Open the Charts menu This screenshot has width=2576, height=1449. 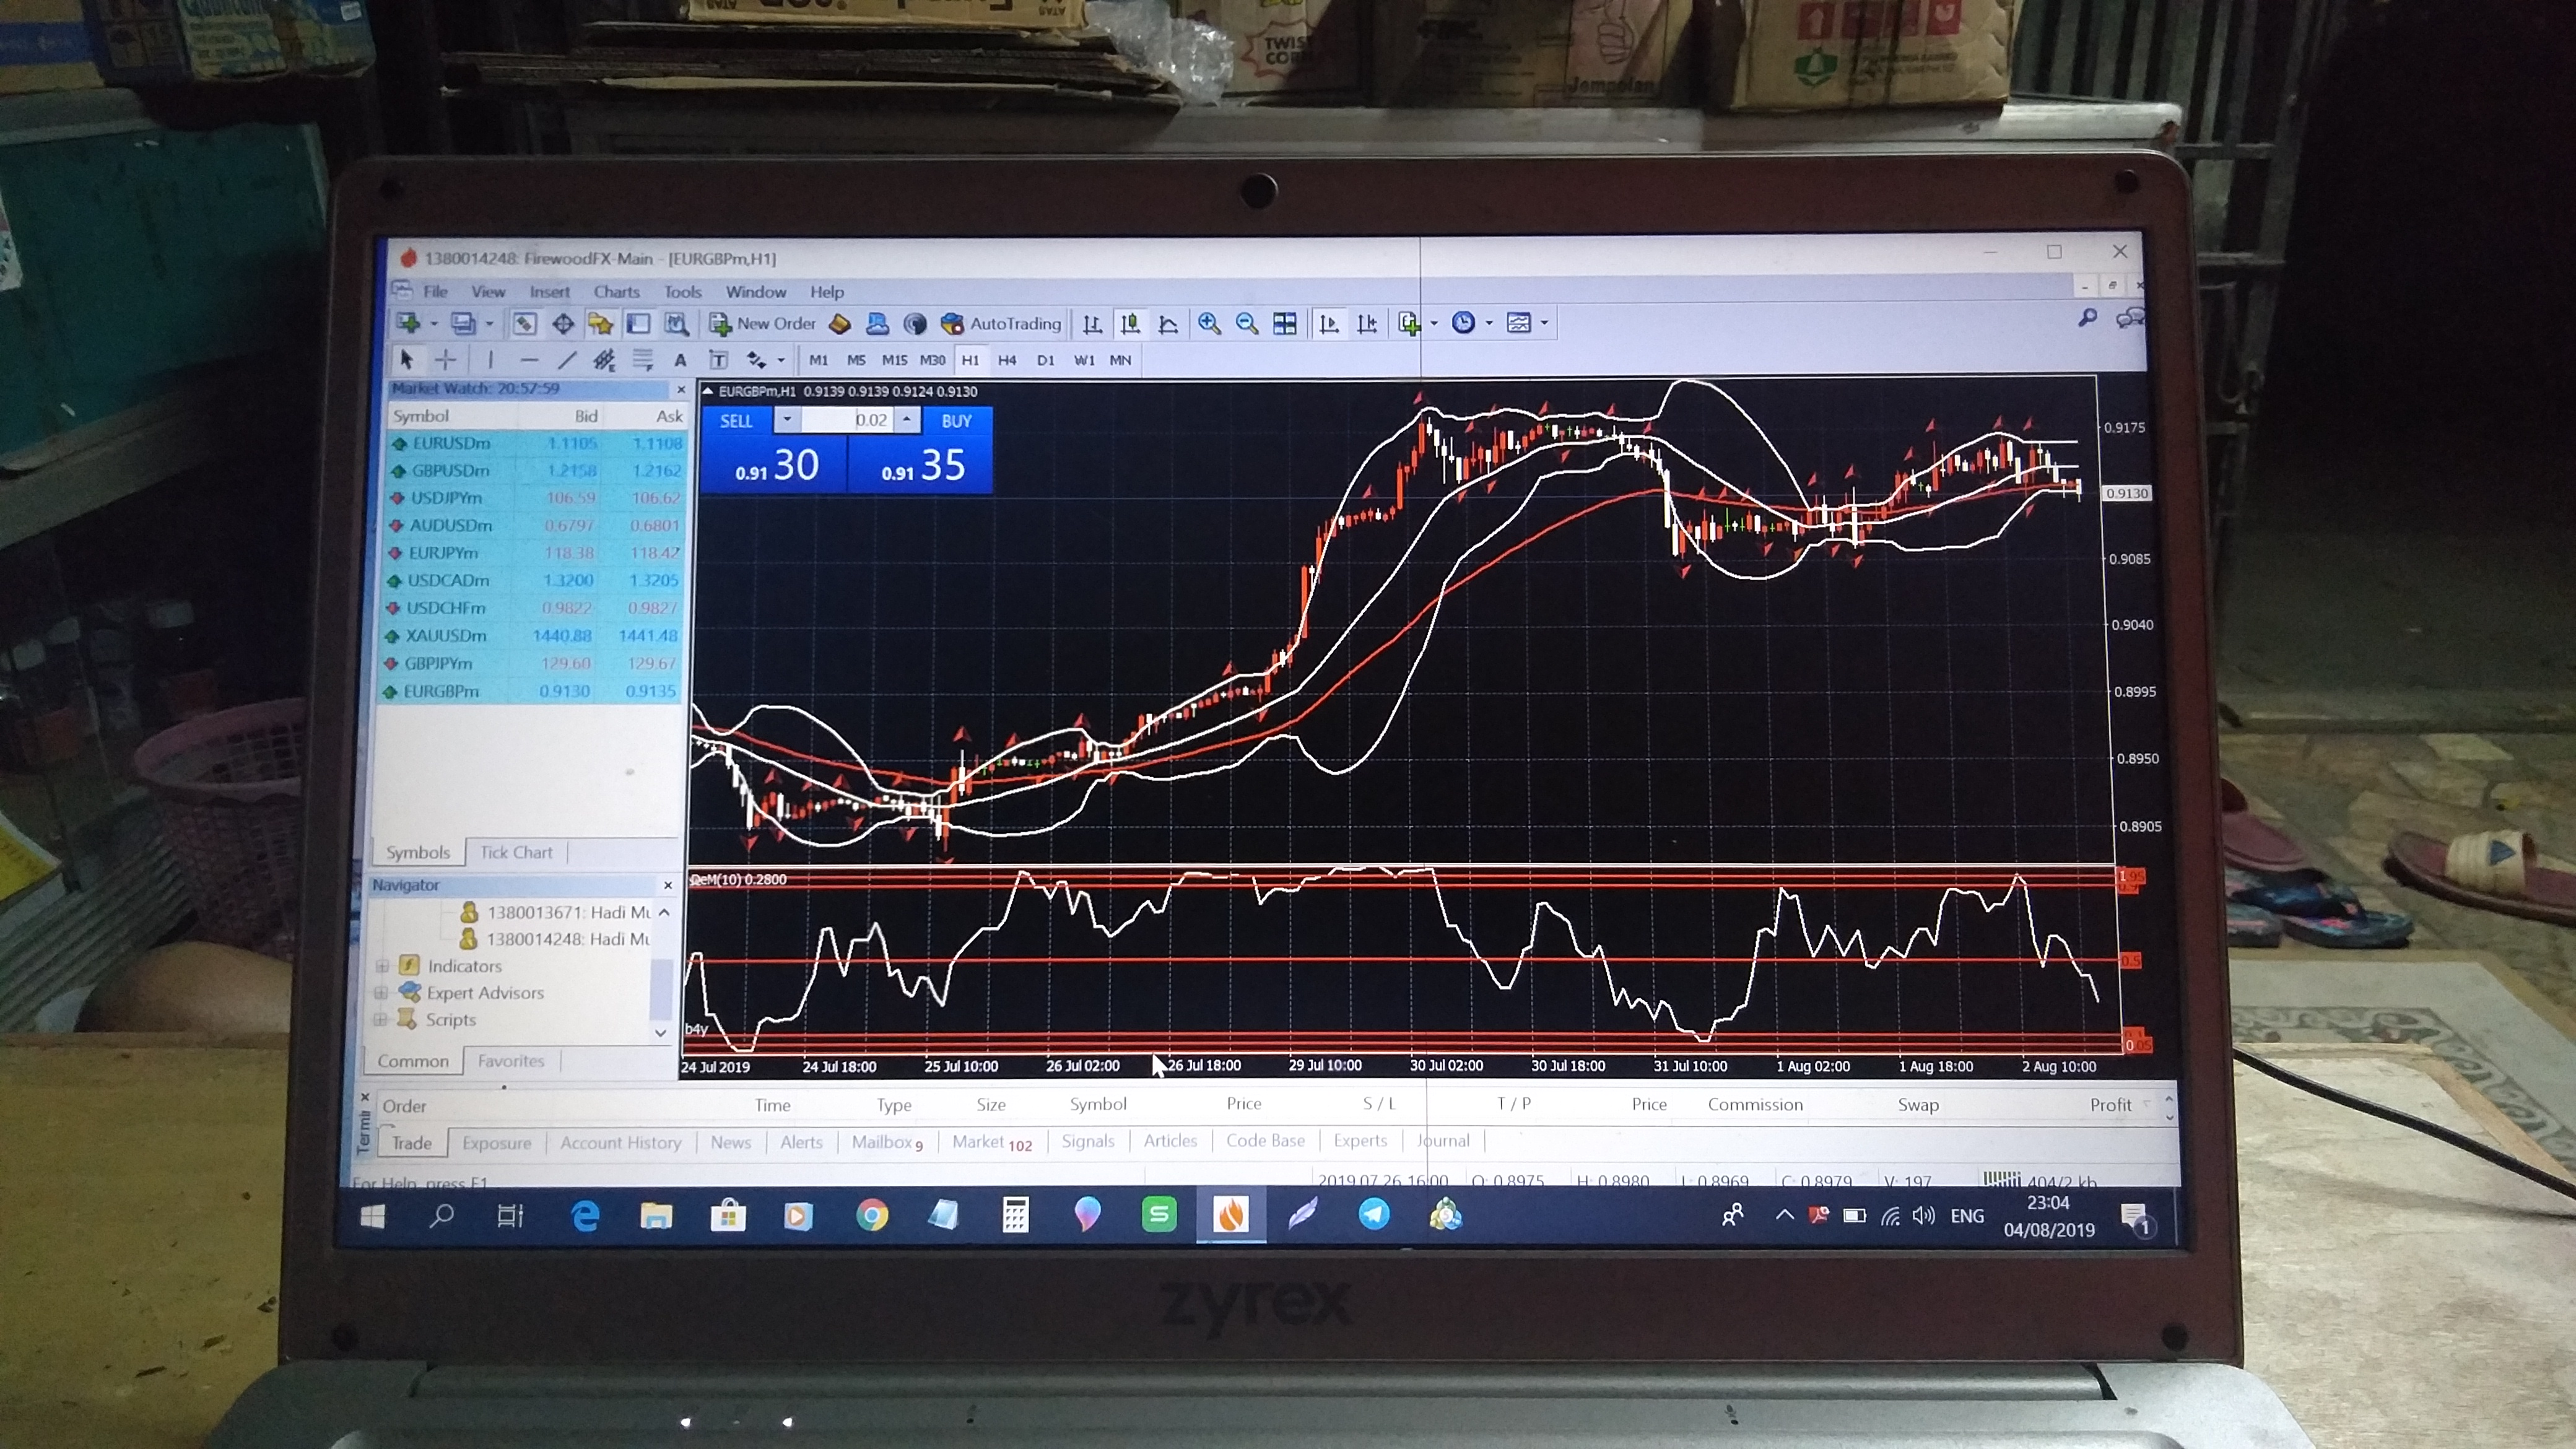click(616, 292)
